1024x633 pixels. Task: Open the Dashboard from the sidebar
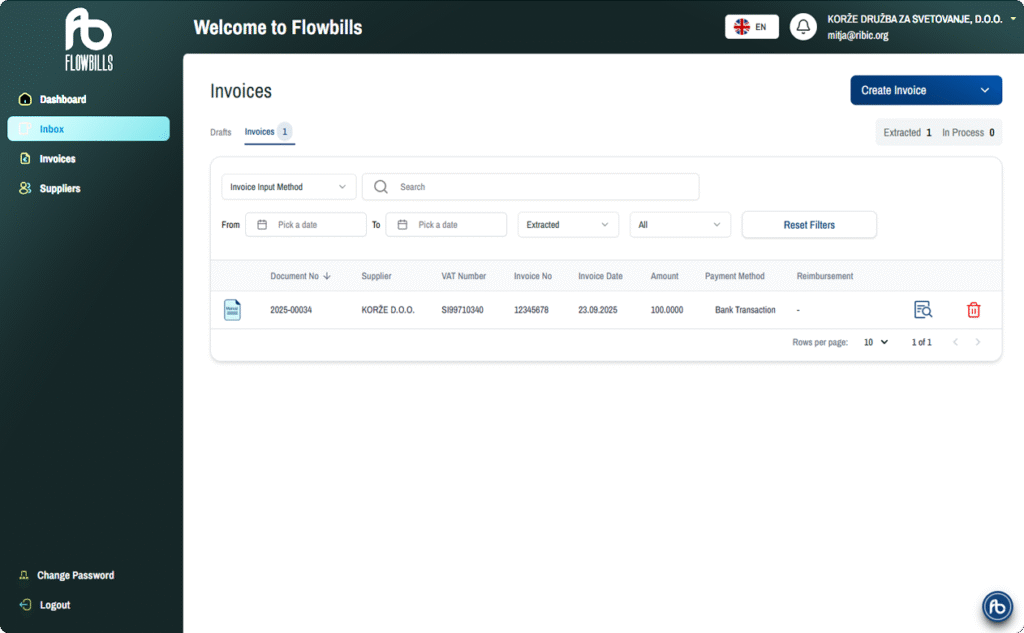tap(60, 99)
